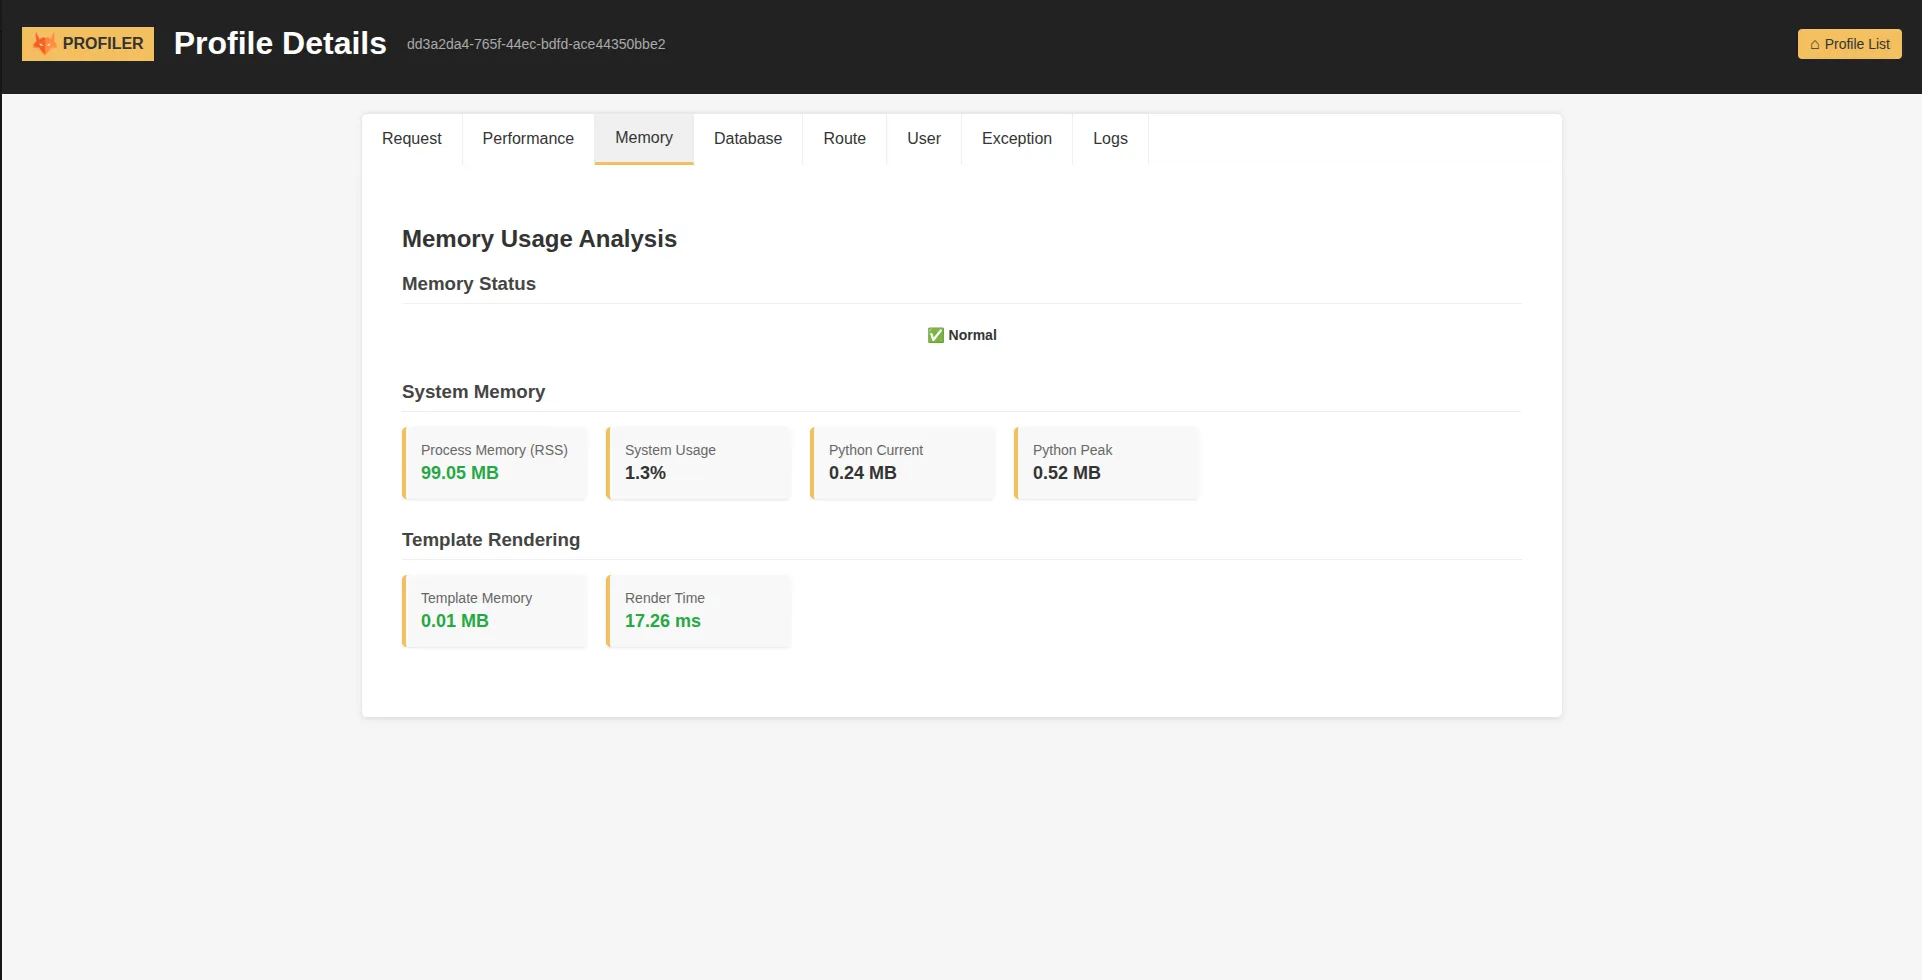
Task: View the Logs tab
Action: click(1110, 139)
